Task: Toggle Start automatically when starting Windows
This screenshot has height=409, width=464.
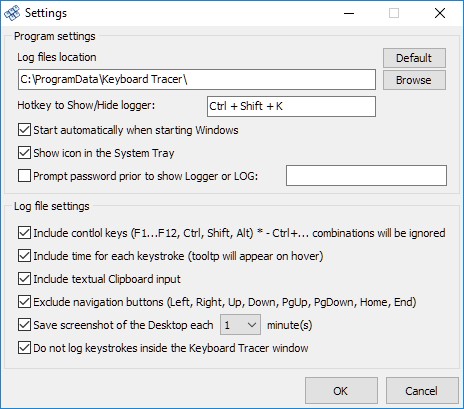Action: pos(24,130)
